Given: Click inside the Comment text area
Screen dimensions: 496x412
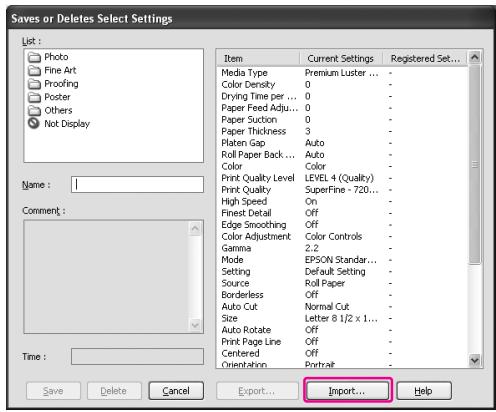Looking at the screenshot, I should tap(107, 277).
